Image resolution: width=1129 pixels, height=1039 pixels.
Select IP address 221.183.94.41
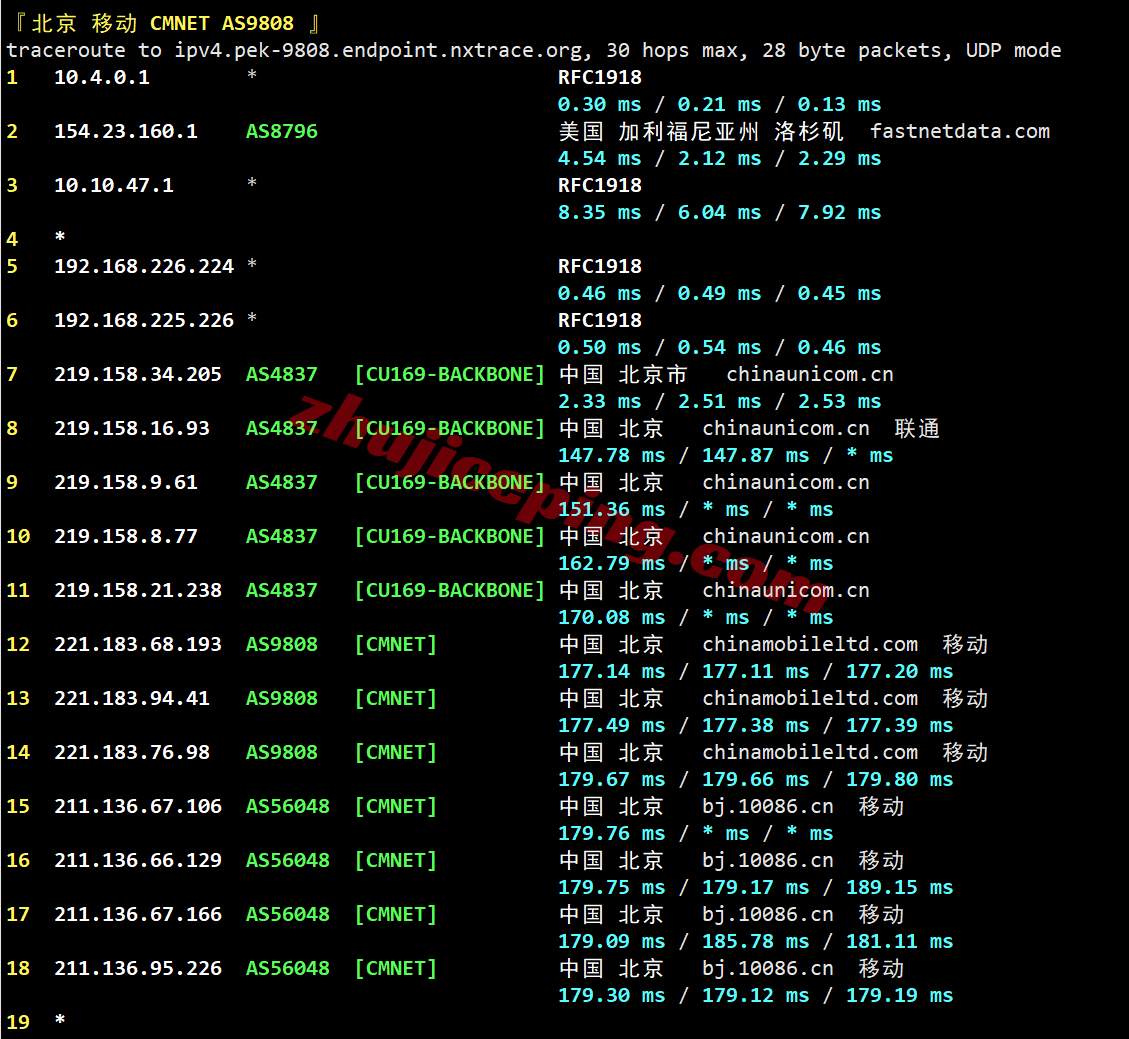pyautogui.click(x=132, y=698)
